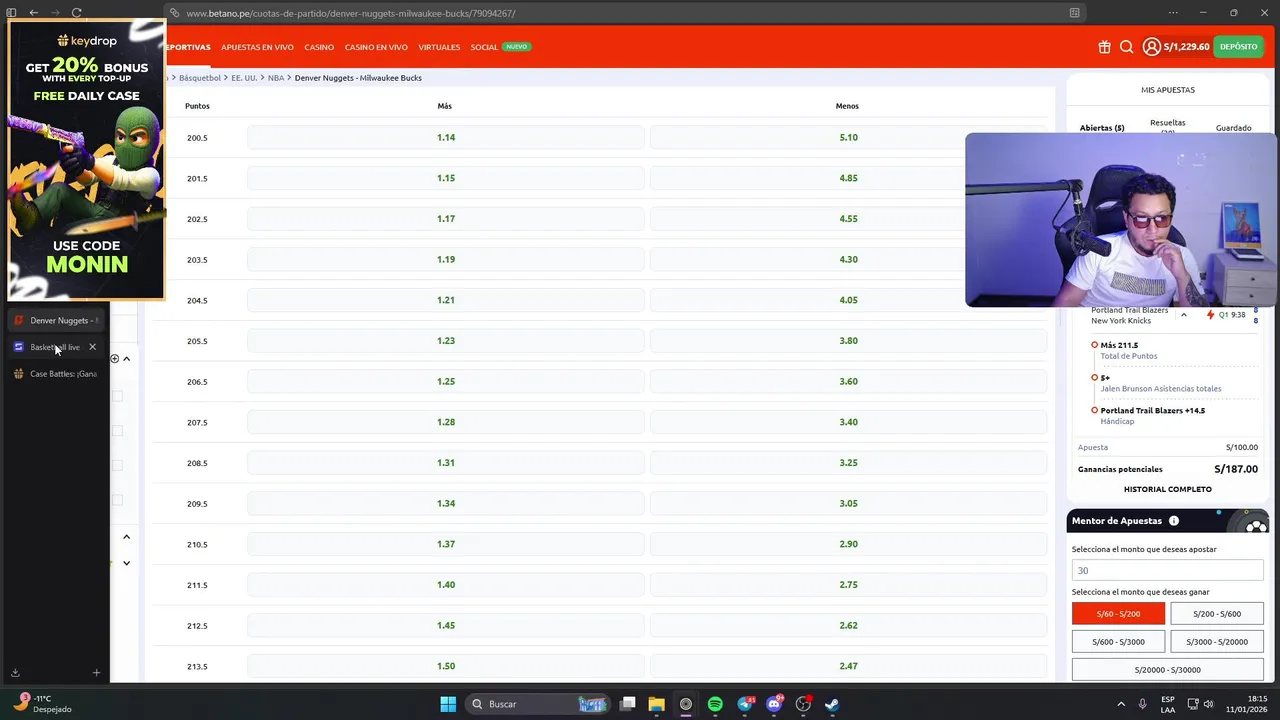Image resolution: width=1280 pixels, height=720 pixels.
Task: Open Windows Start menu
Action: (x=448, y=704)
